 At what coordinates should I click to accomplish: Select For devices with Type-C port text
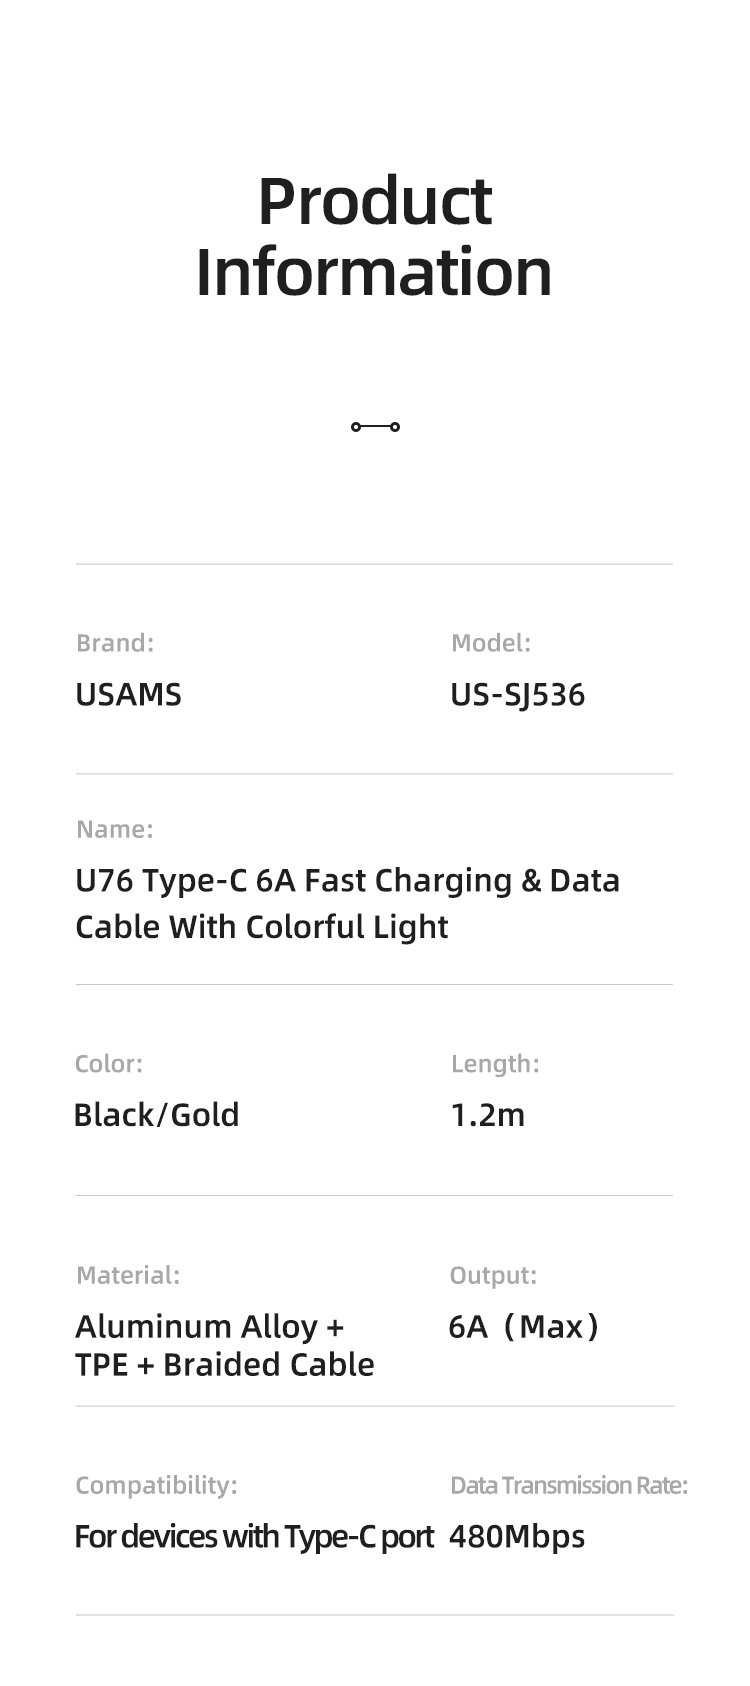pyautogui.click(x=255, y=1537)
